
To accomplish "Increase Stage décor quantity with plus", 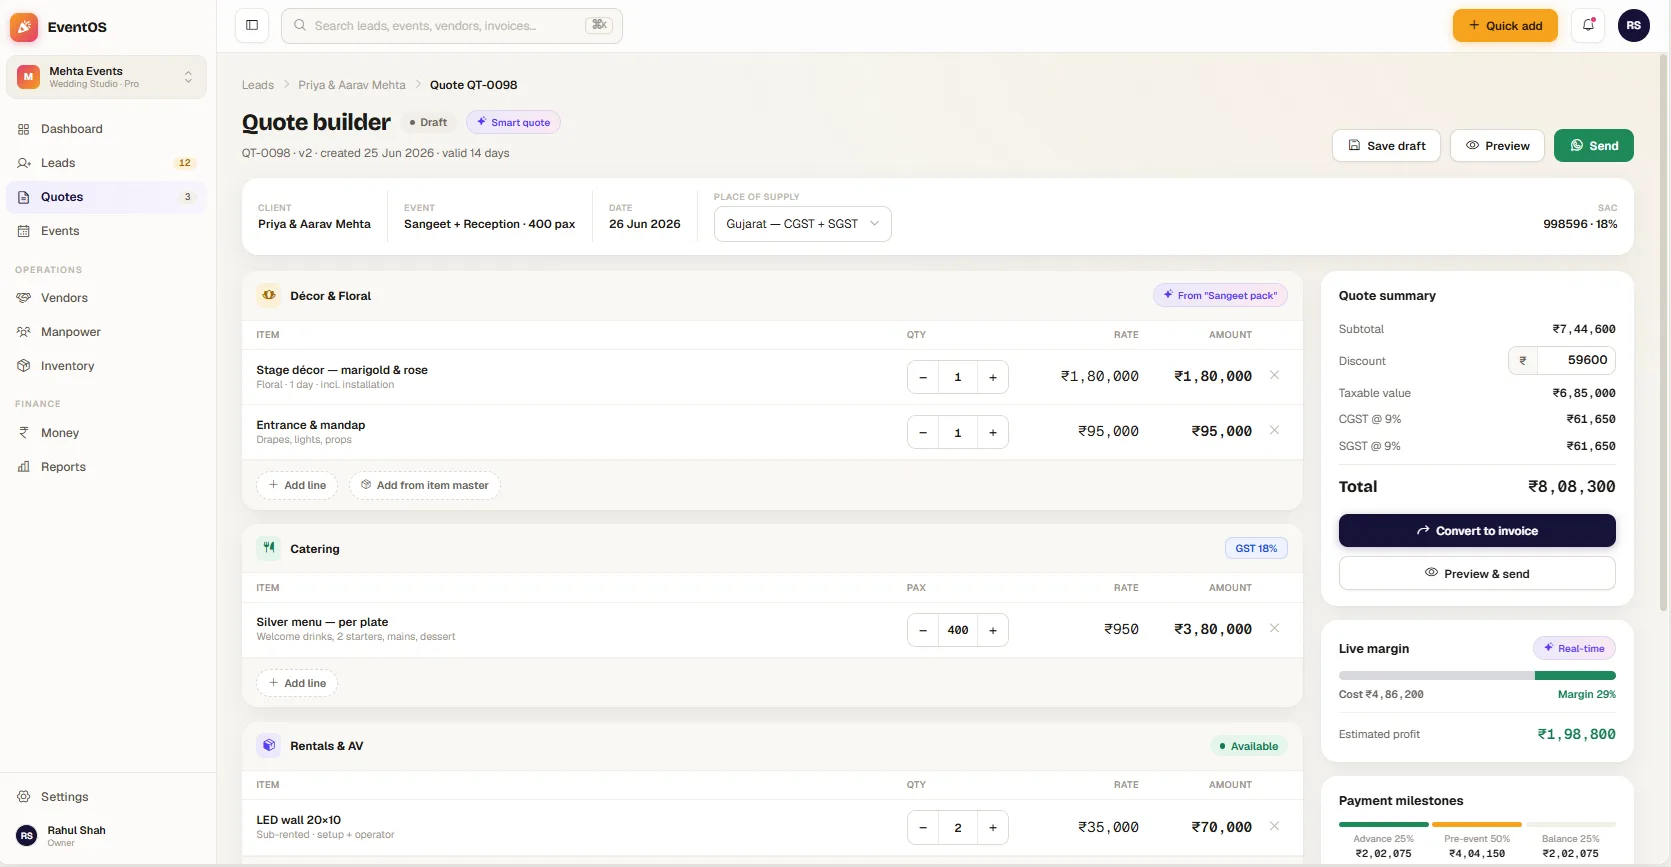I will click(993, 377).
